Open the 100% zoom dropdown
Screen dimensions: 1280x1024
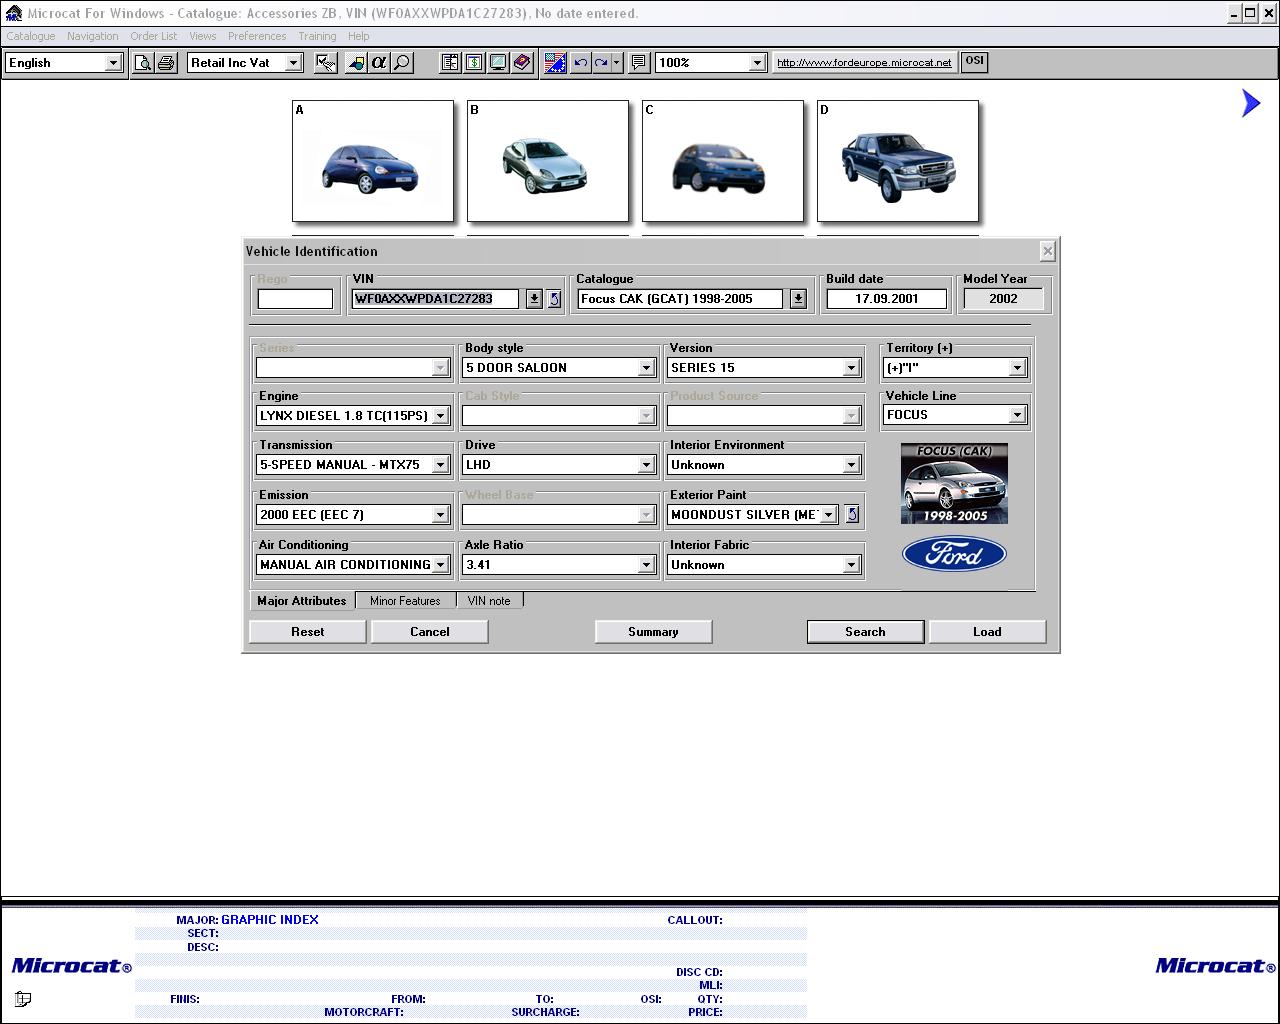(757, 63)
